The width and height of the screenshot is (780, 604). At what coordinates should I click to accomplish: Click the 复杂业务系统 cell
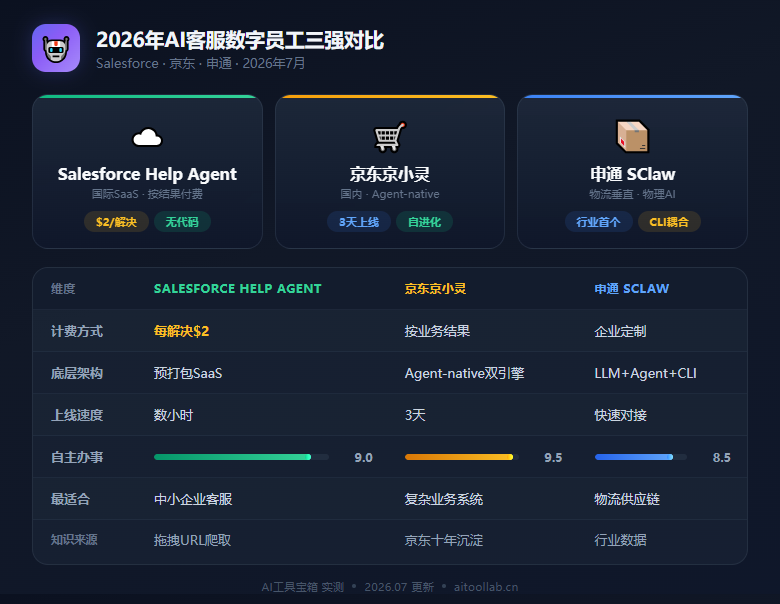tap(444, 499)
